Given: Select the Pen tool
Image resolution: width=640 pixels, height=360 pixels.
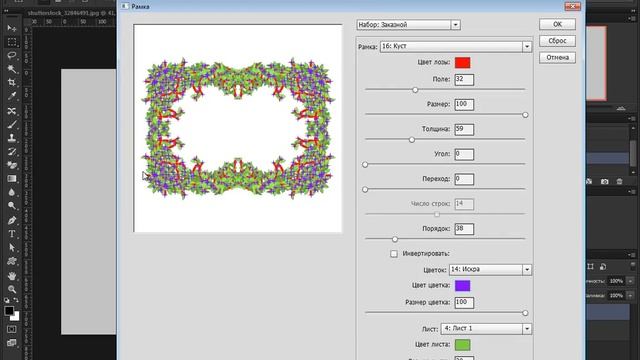Looking at the screenshot, I should pyautogui.click(x=12, y=220).
